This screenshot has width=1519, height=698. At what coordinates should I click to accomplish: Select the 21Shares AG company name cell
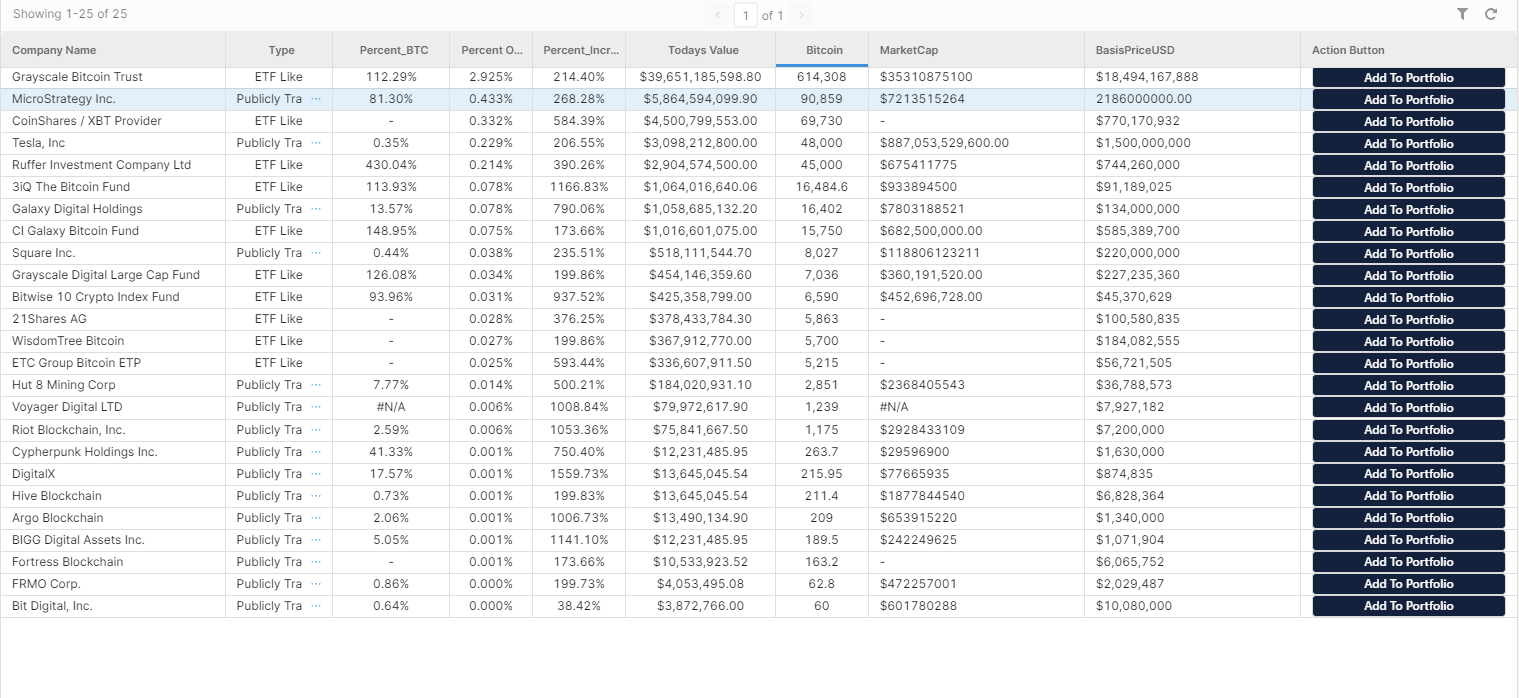pos(113,319)
